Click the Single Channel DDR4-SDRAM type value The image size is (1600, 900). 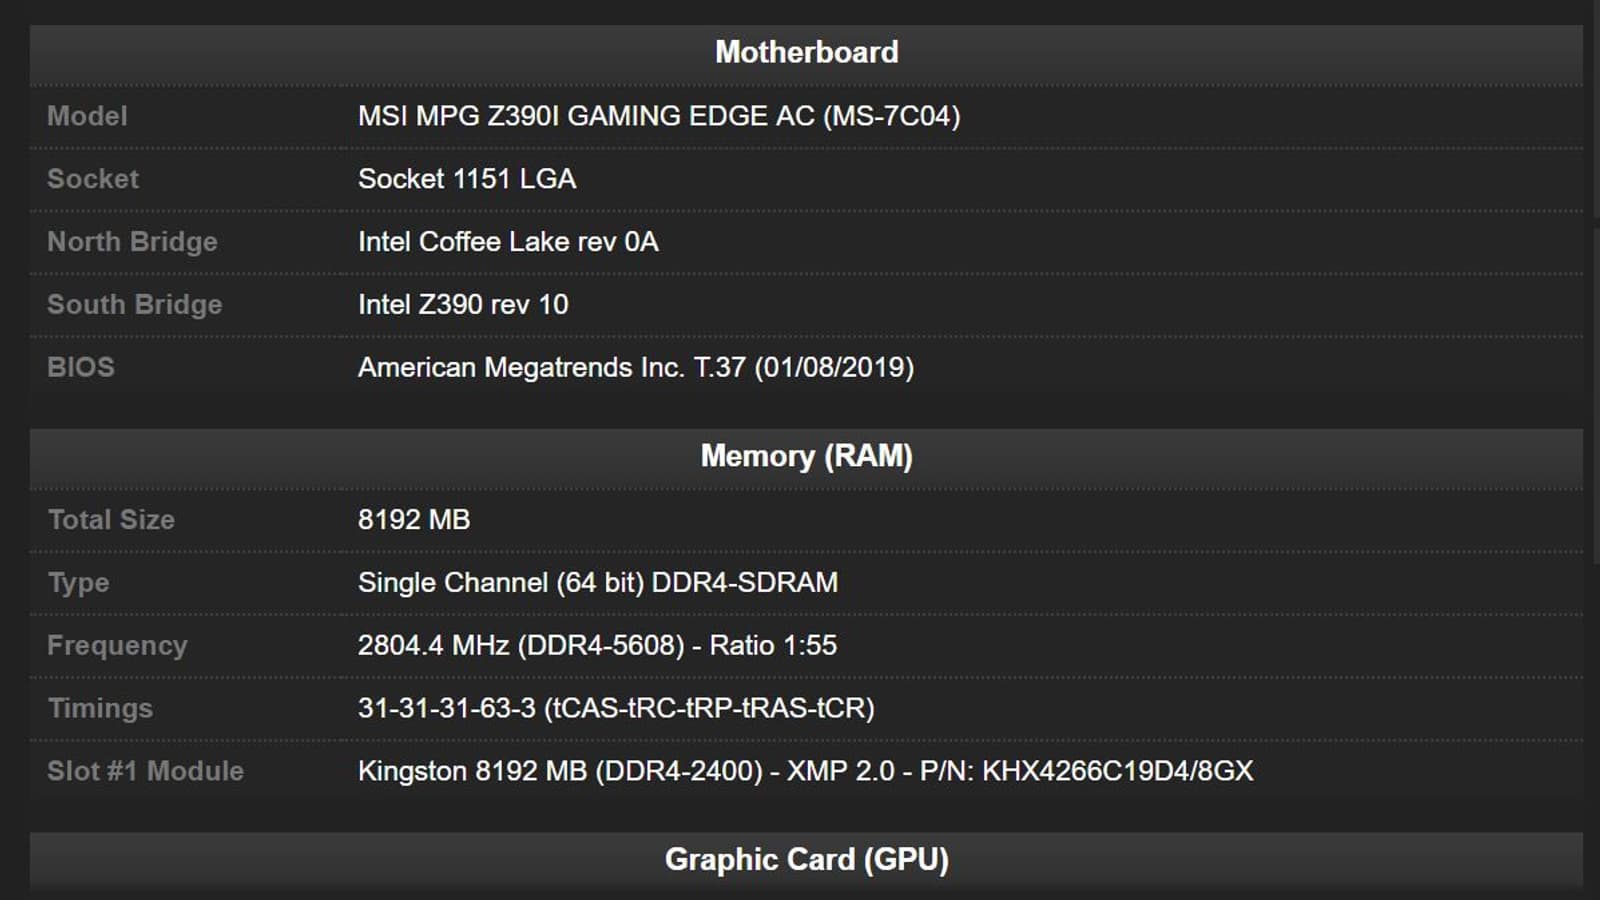[x=597, y=583]
